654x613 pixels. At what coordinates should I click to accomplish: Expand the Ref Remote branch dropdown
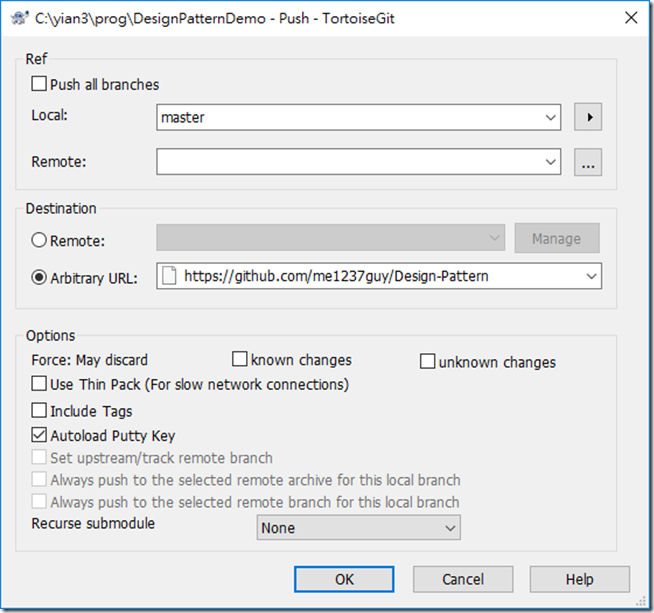tap(550, 162)
